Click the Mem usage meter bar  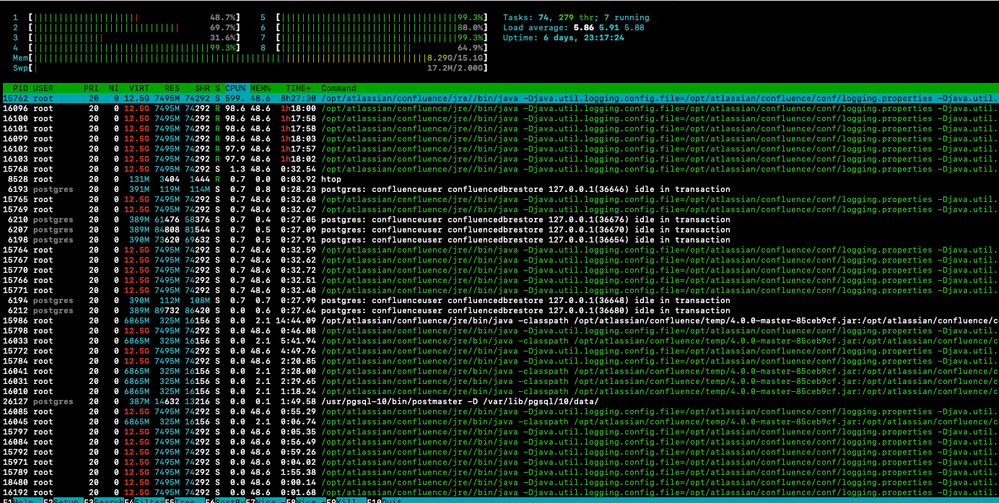(250, 58)
